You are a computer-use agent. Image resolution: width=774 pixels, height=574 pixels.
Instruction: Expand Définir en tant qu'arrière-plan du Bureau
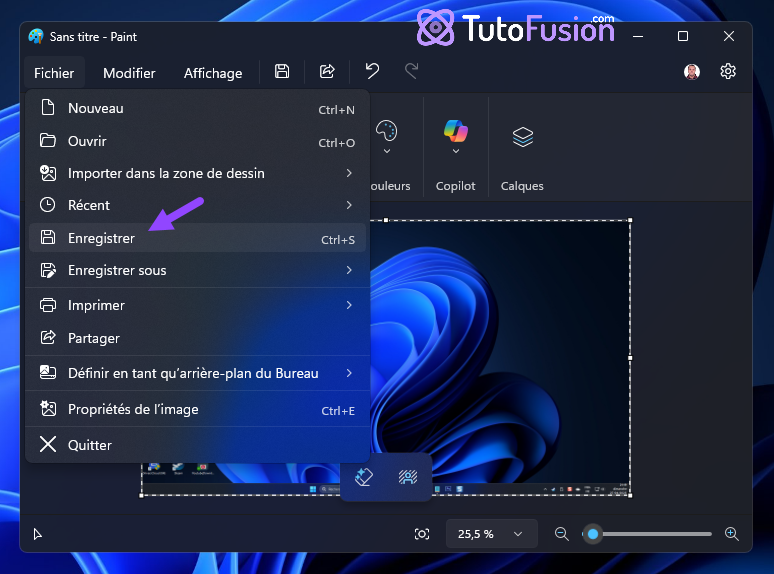[197, 373]
